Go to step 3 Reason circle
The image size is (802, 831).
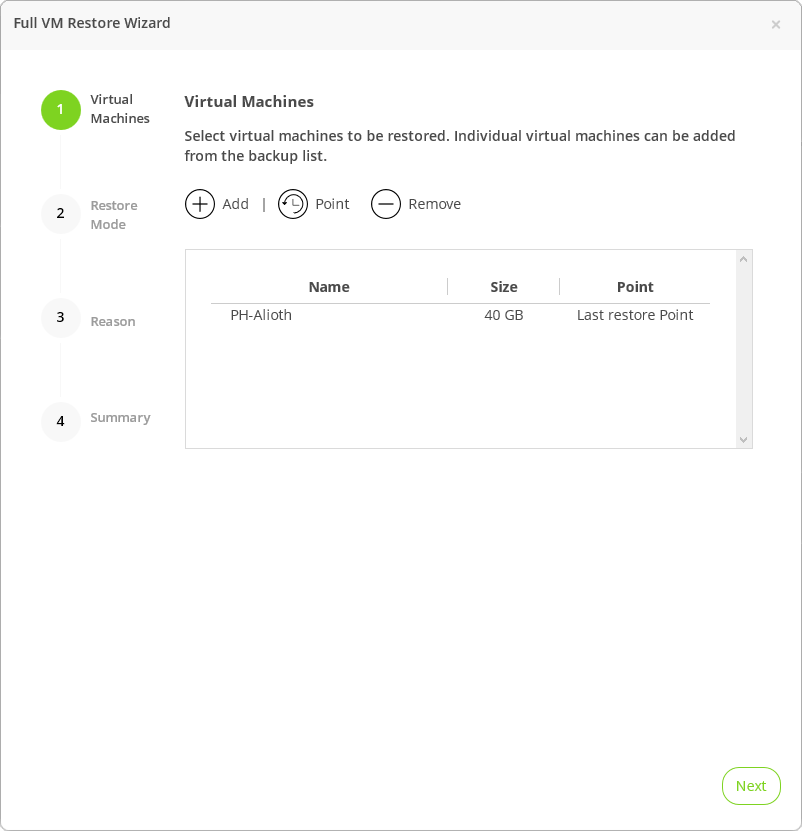(x=60, y=318)
